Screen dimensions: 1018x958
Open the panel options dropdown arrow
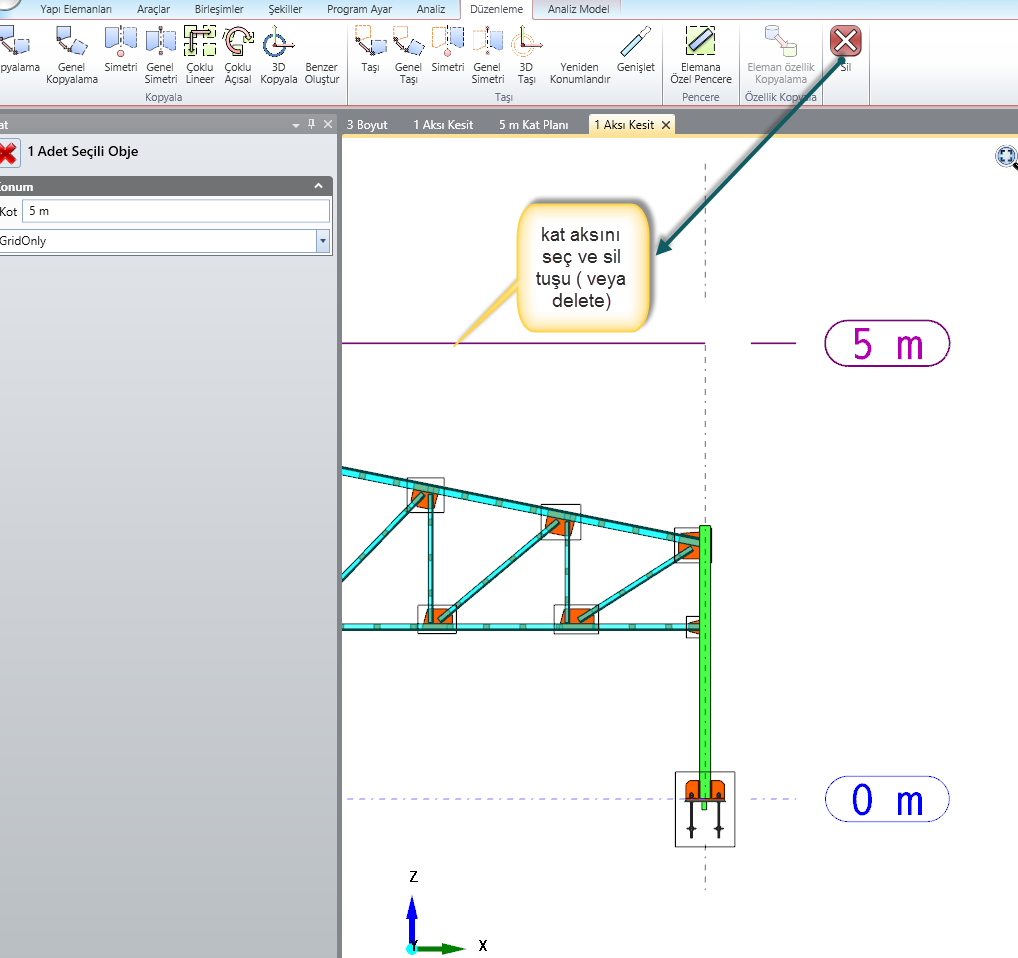(x=295, y=125)
